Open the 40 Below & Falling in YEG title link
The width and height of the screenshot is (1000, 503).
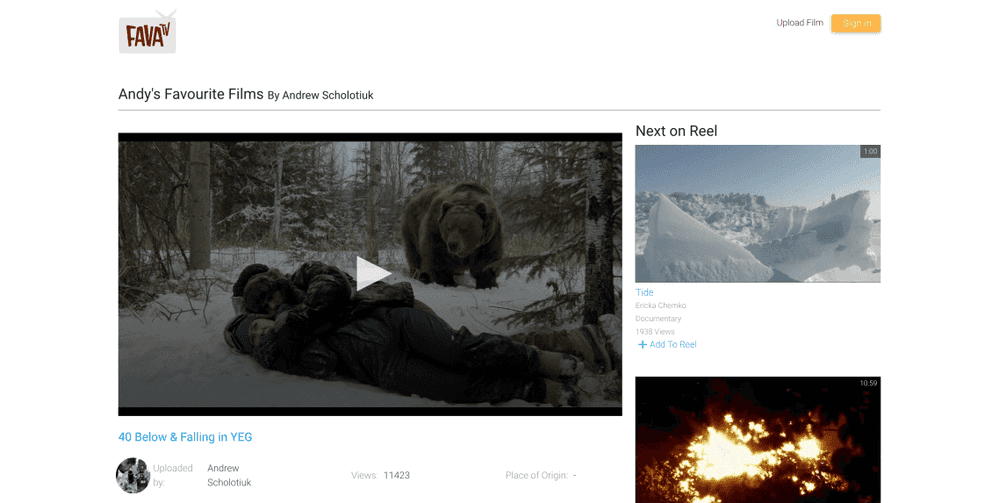185,437
